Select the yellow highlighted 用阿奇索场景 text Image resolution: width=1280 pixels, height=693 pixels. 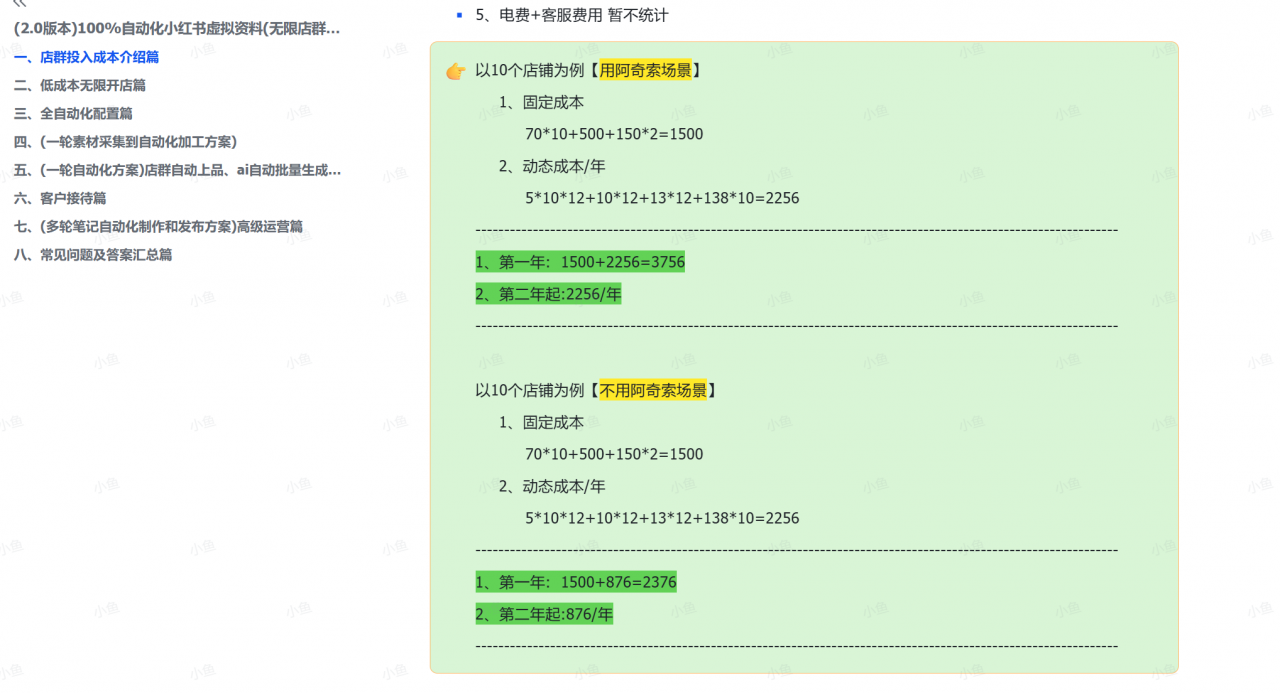(x=646, y=70)
